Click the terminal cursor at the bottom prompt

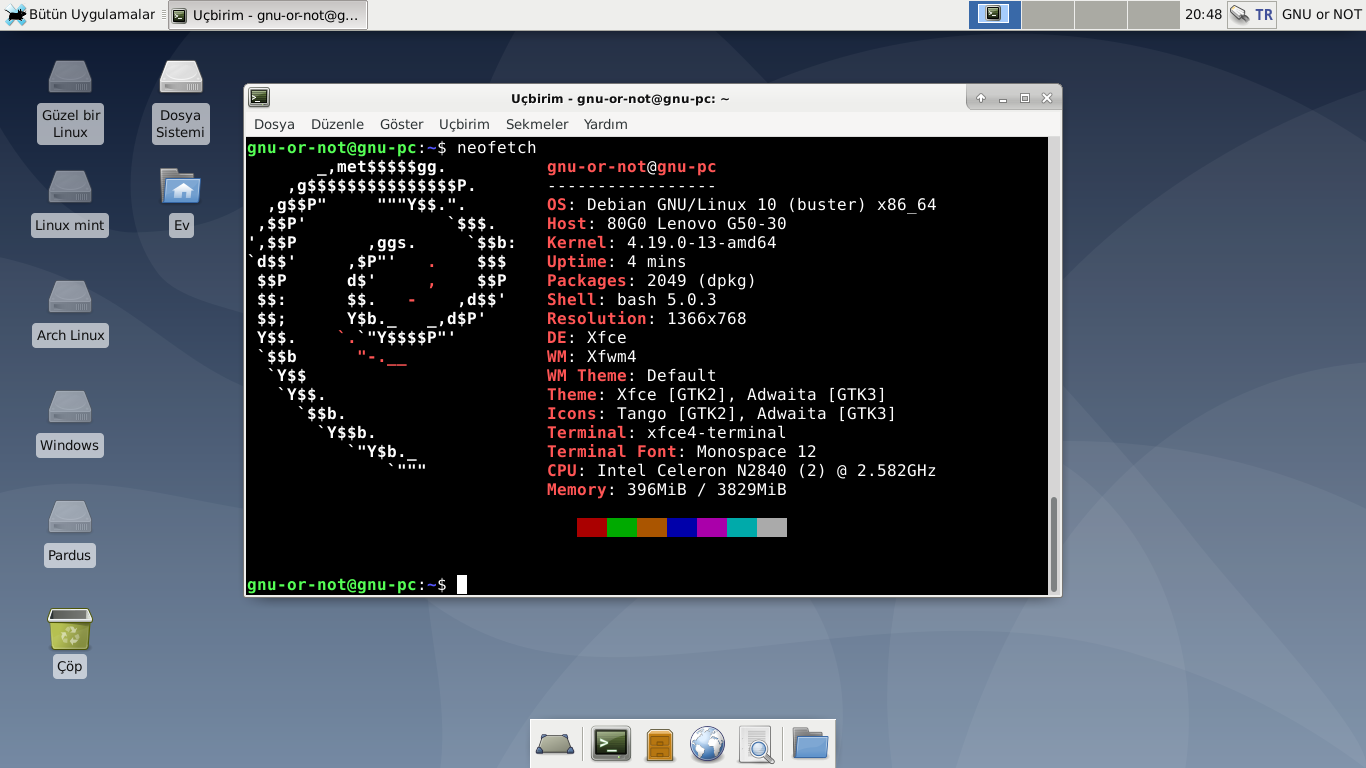click(462, 584)
